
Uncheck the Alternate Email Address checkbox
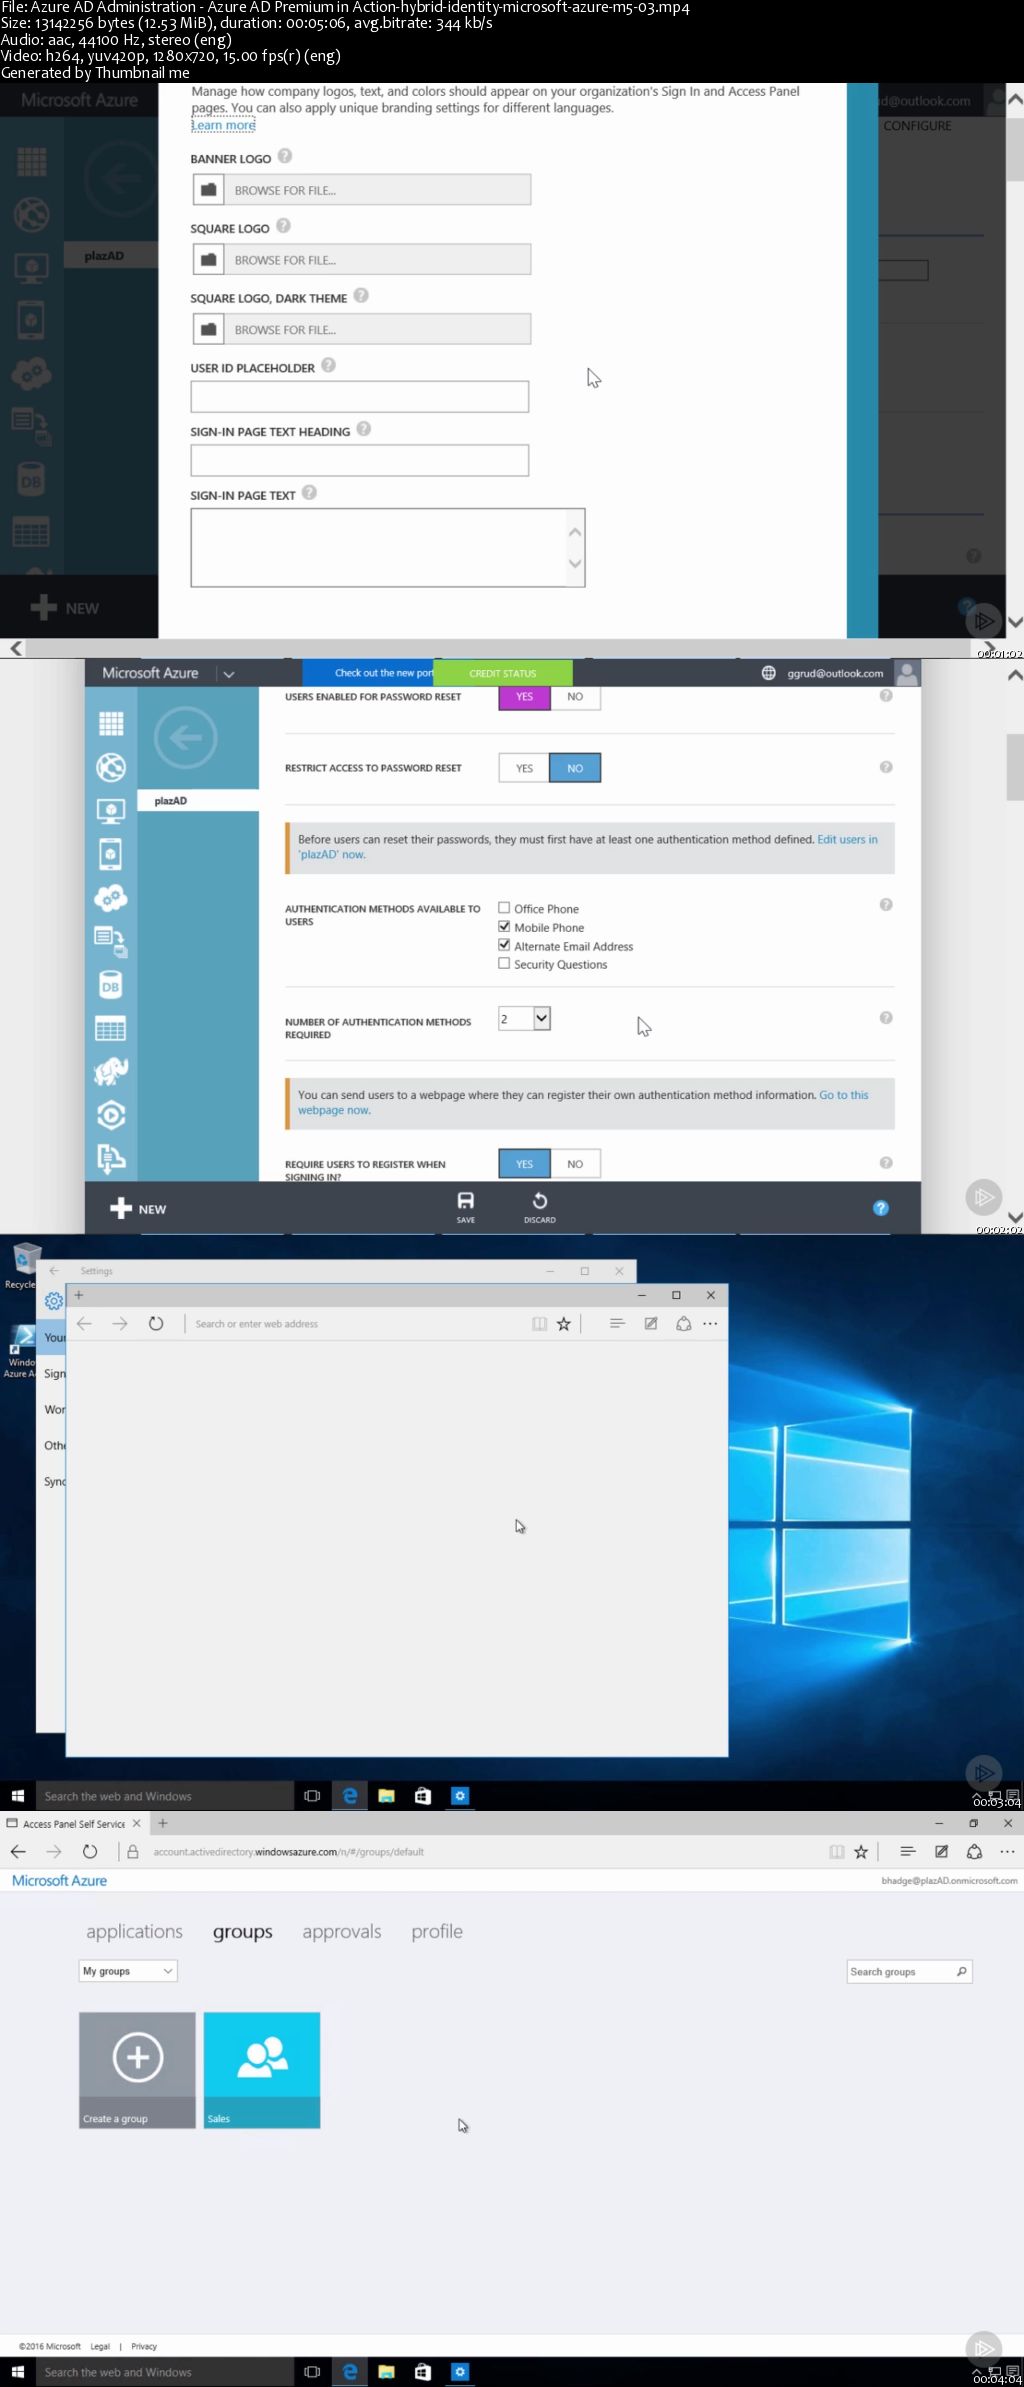point(504,945)
